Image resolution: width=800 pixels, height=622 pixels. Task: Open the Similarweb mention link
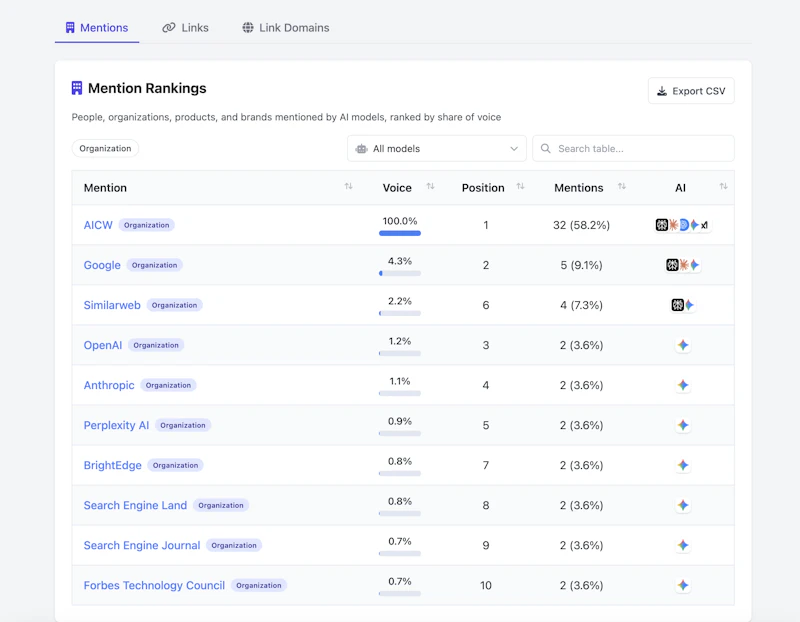click(x=112, y=305)
